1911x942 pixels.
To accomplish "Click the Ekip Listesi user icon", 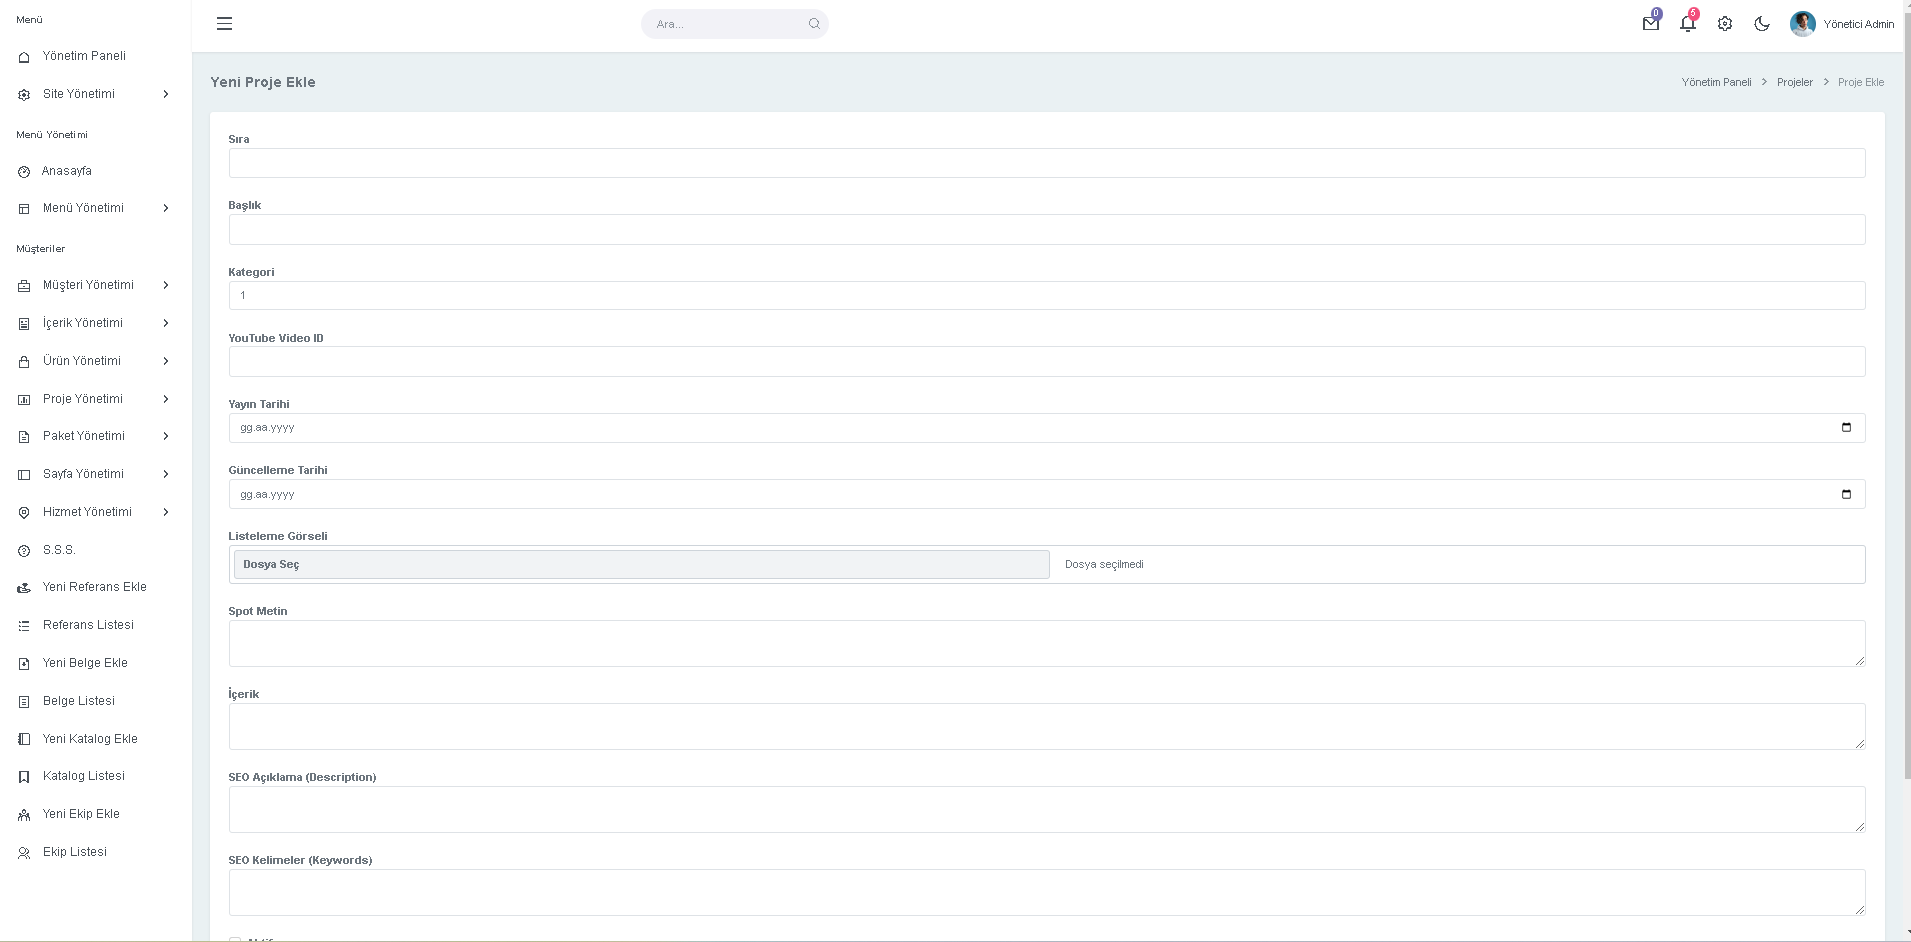I will pos(24,853).
